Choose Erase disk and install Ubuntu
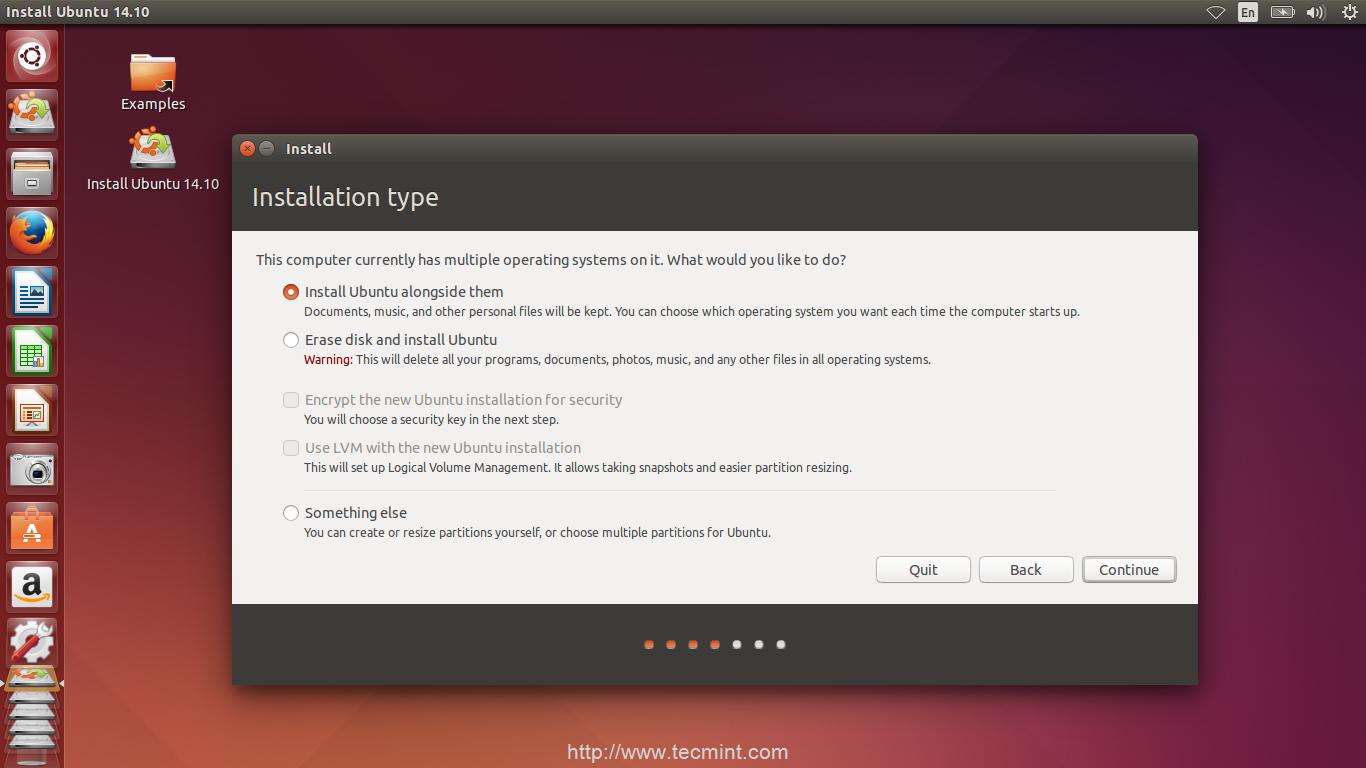Screen dimensions: 1366x768 pyautogui.click(x=390, y=340)
